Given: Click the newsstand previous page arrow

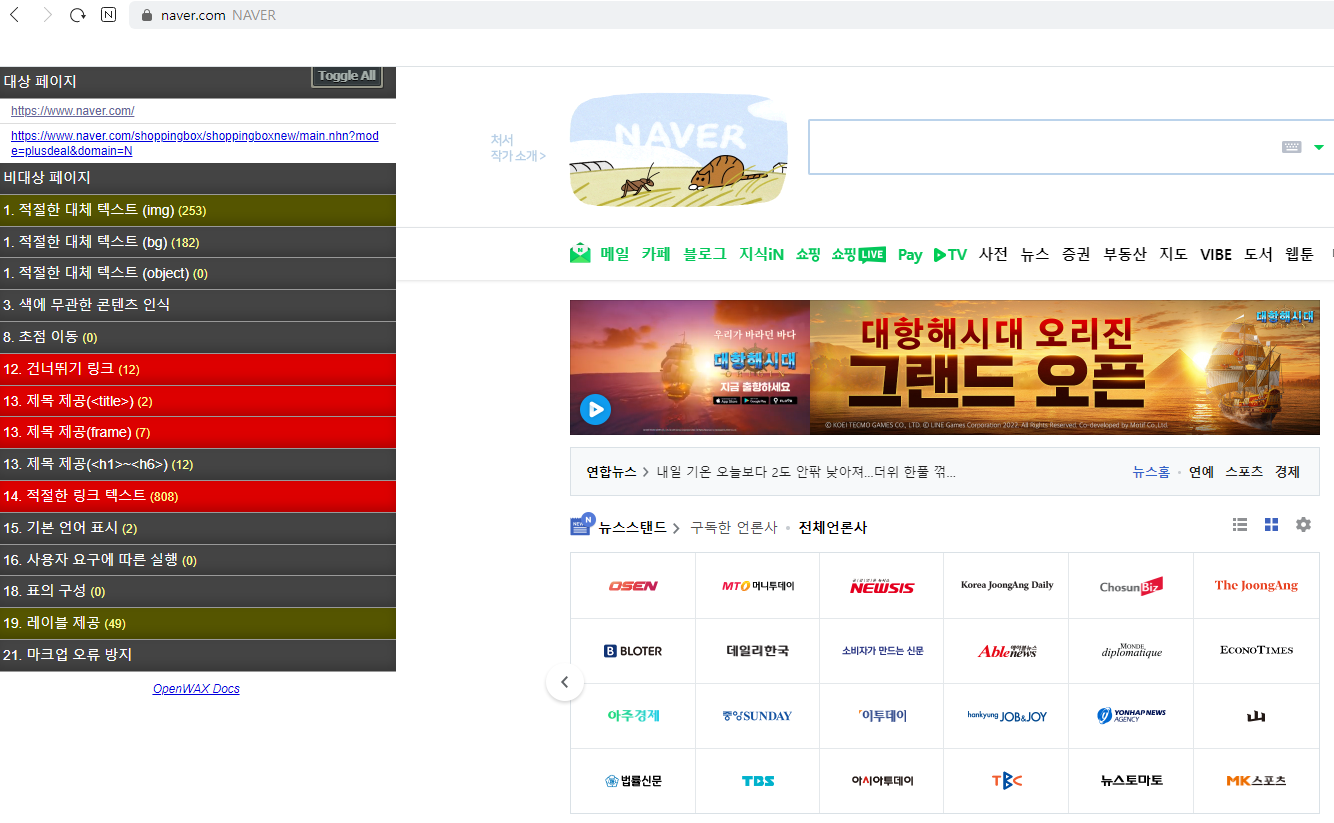Looking at the screenshot, I should coord(565,682).
